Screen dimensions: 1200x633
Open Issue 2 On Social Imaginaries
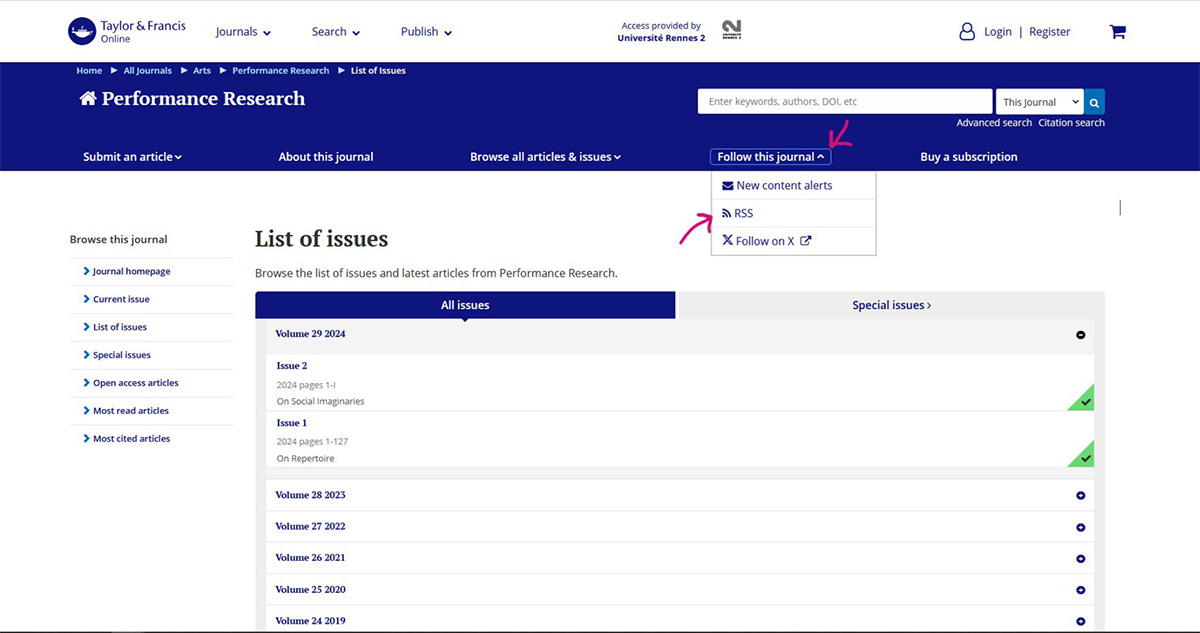(292, 366)
